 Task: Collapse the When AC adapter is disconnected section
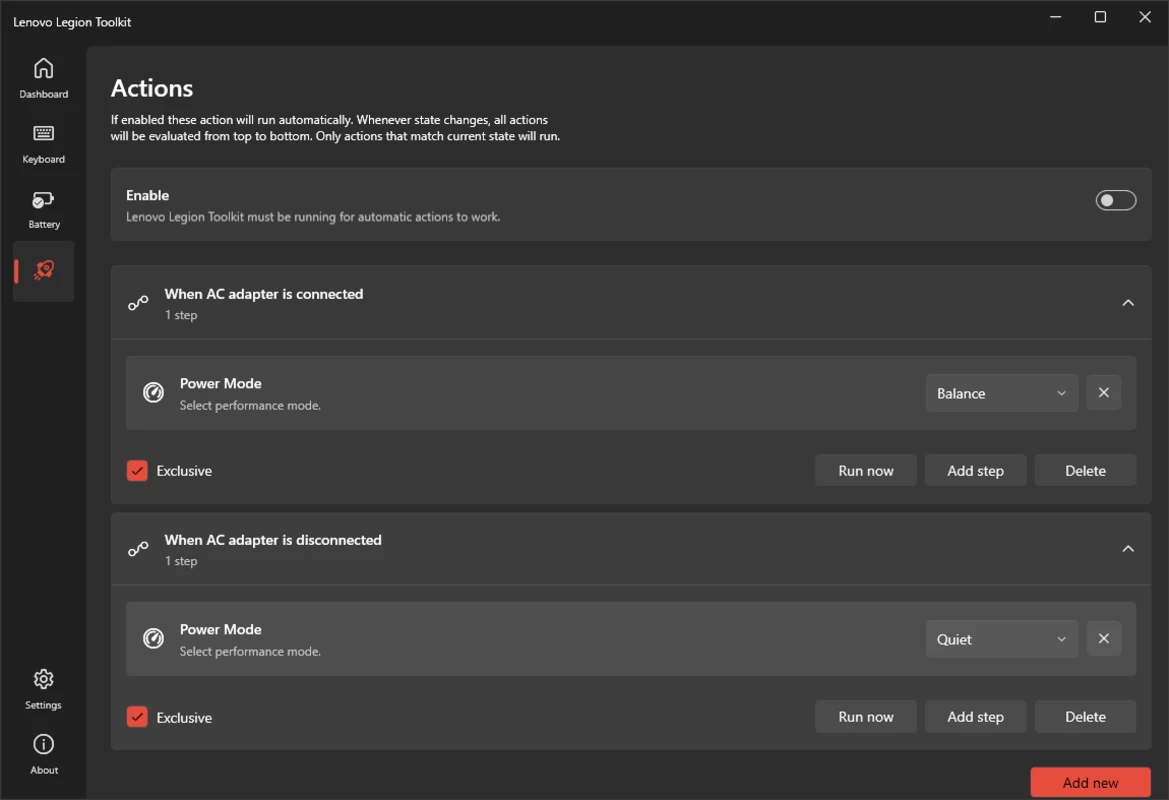(x=1128, y=549)
